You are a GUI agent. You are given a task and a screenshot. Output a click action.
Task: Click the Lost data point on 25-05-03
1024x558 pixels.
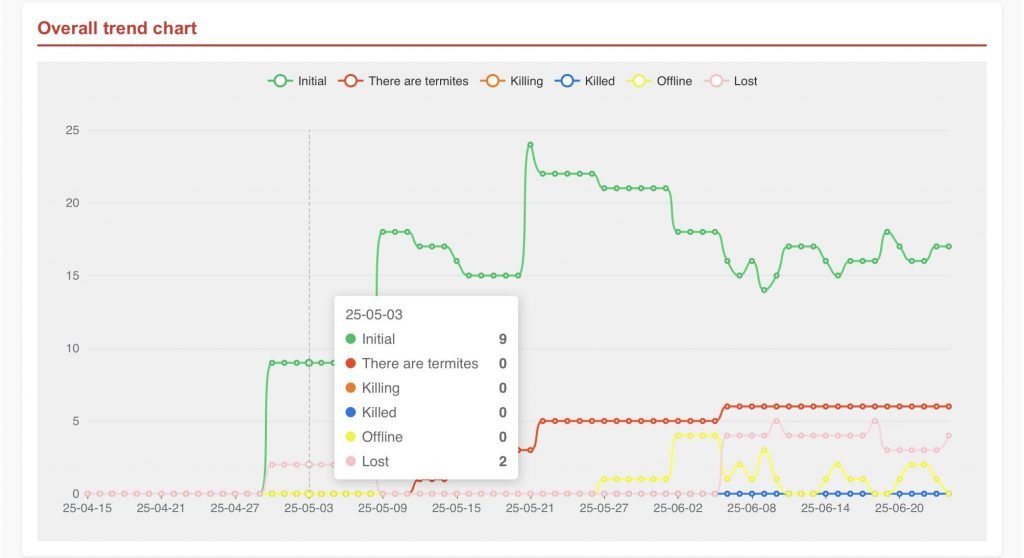click(309, 464)
